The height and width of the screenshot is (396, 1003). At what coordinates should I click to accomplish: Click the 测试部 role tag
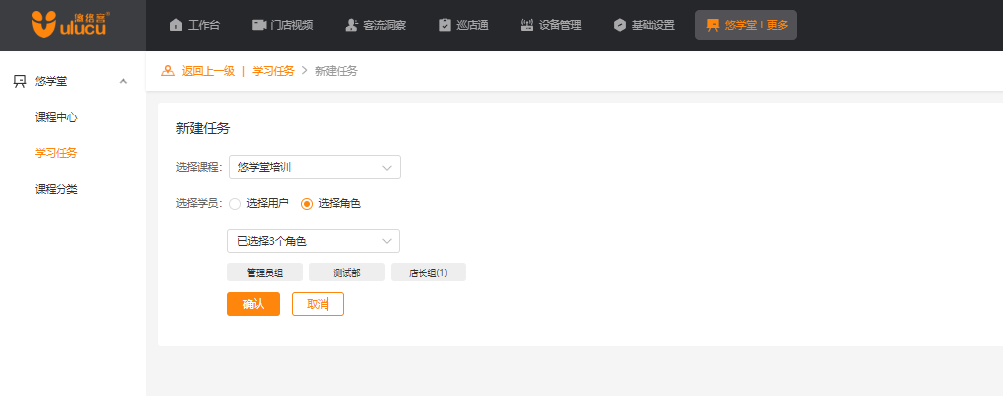tap(347, 273)
